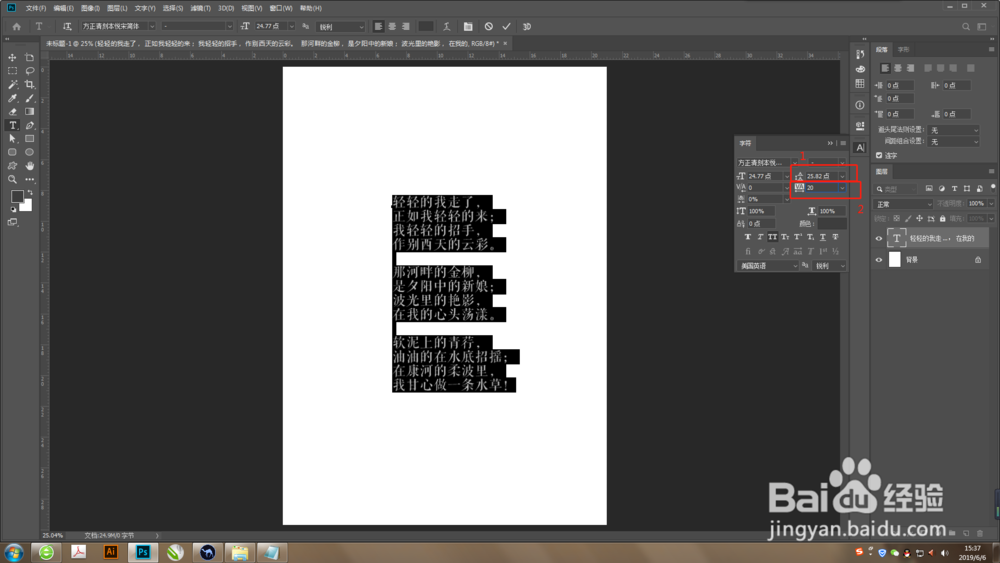Viewport: 1000px width, 563px height.
Task: Open Illustrator from the Windows taskbar
Action: (110, 552)
